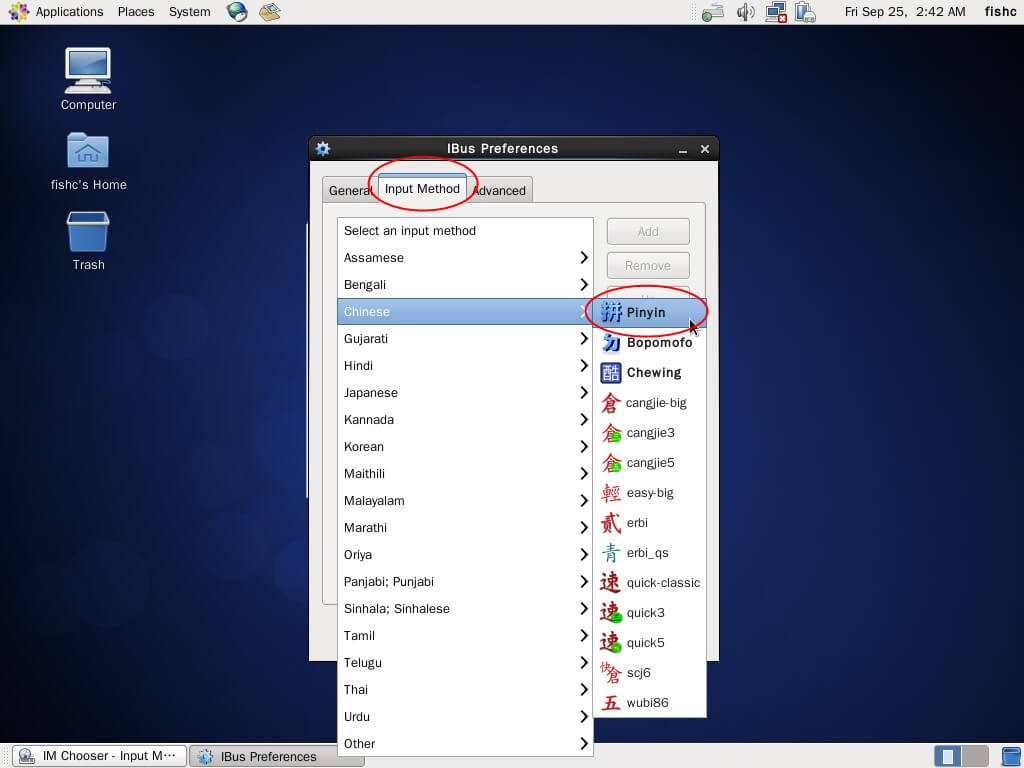Pick the Chewing input method icon
Image resolution: width=1024 pixels, height=768 pixels.
pyautogui.click(x=611, y=373)
